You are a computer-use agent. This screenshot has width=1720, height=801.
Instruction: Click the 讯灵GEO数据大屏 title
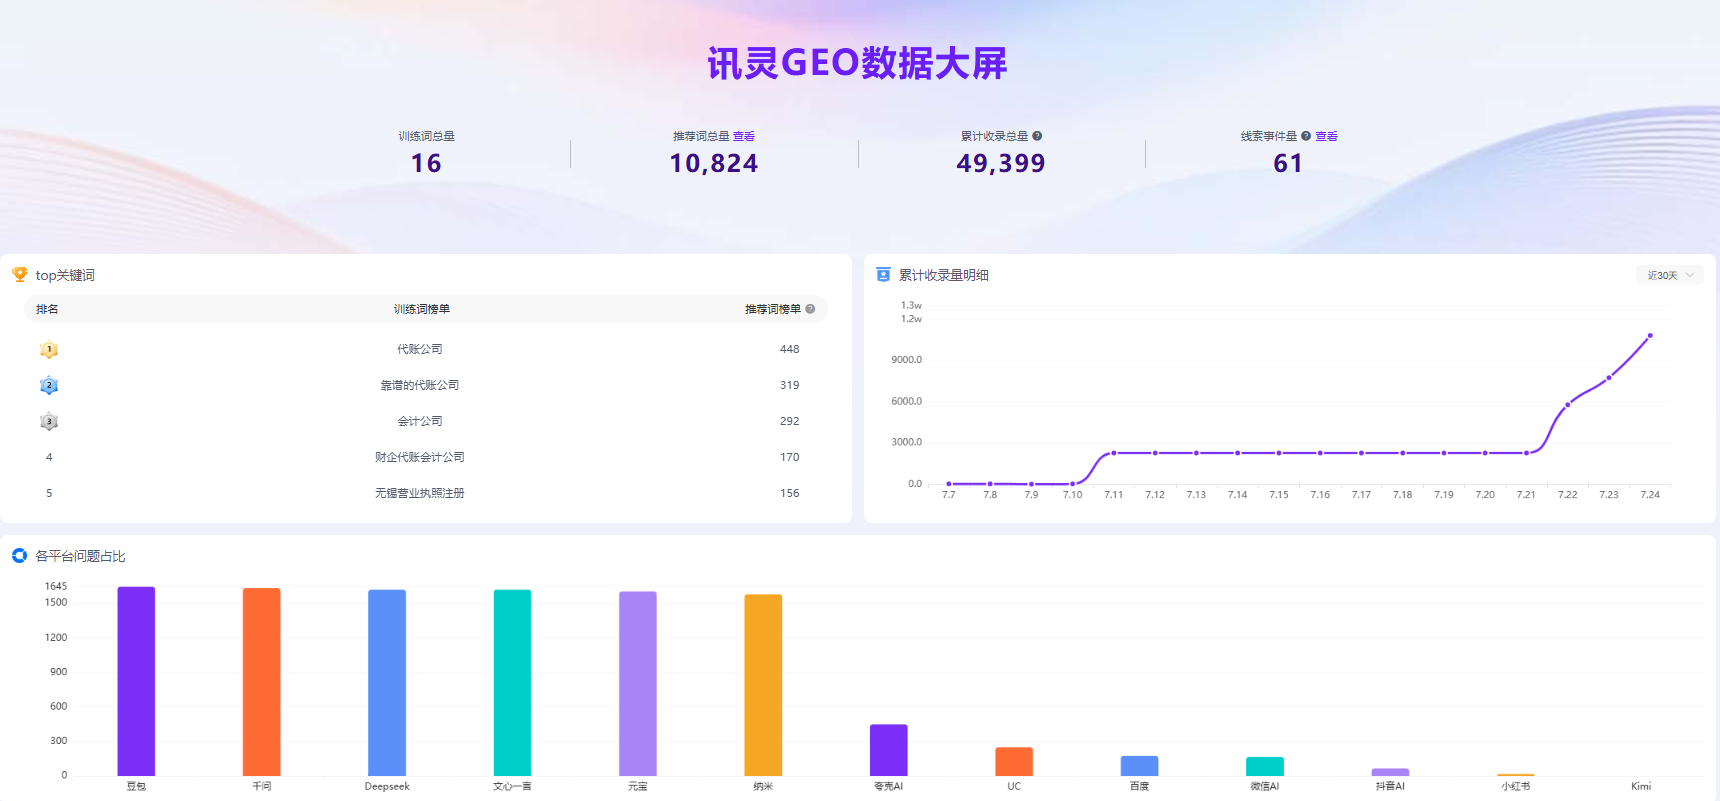point(857,63)
